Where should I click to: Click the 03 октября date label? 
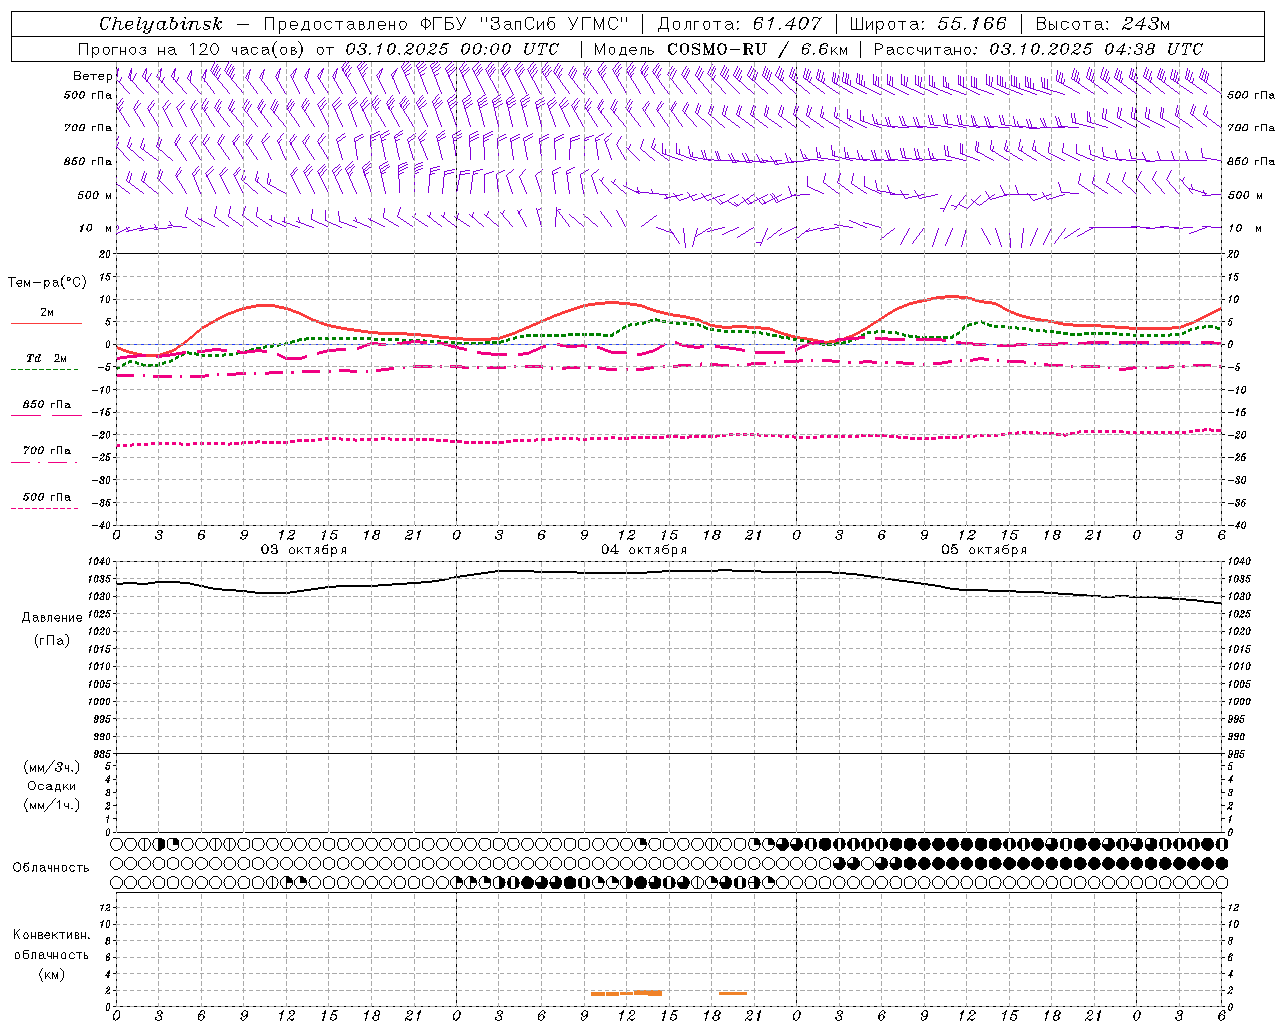(x=304, y=550)
